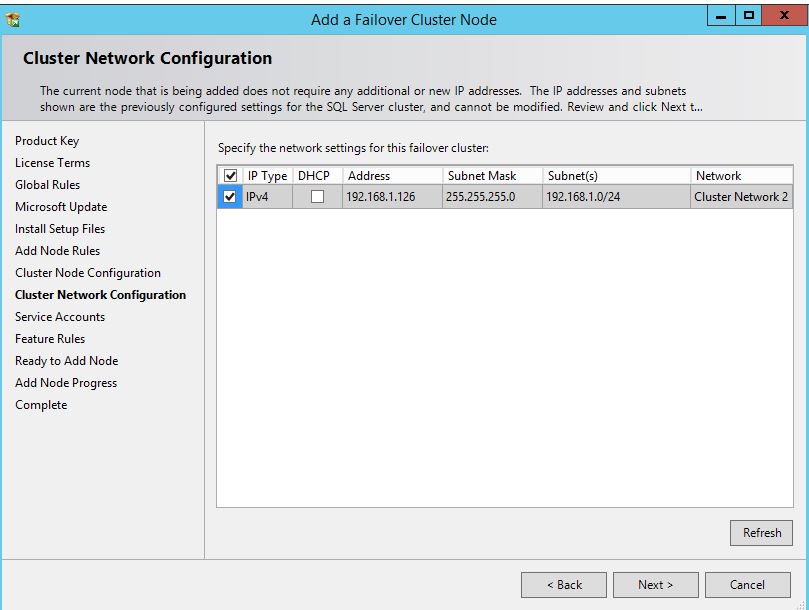Viewport: 809px width, 610px height.
Task: Go to next step with Next button
Action: pos(655,585)
